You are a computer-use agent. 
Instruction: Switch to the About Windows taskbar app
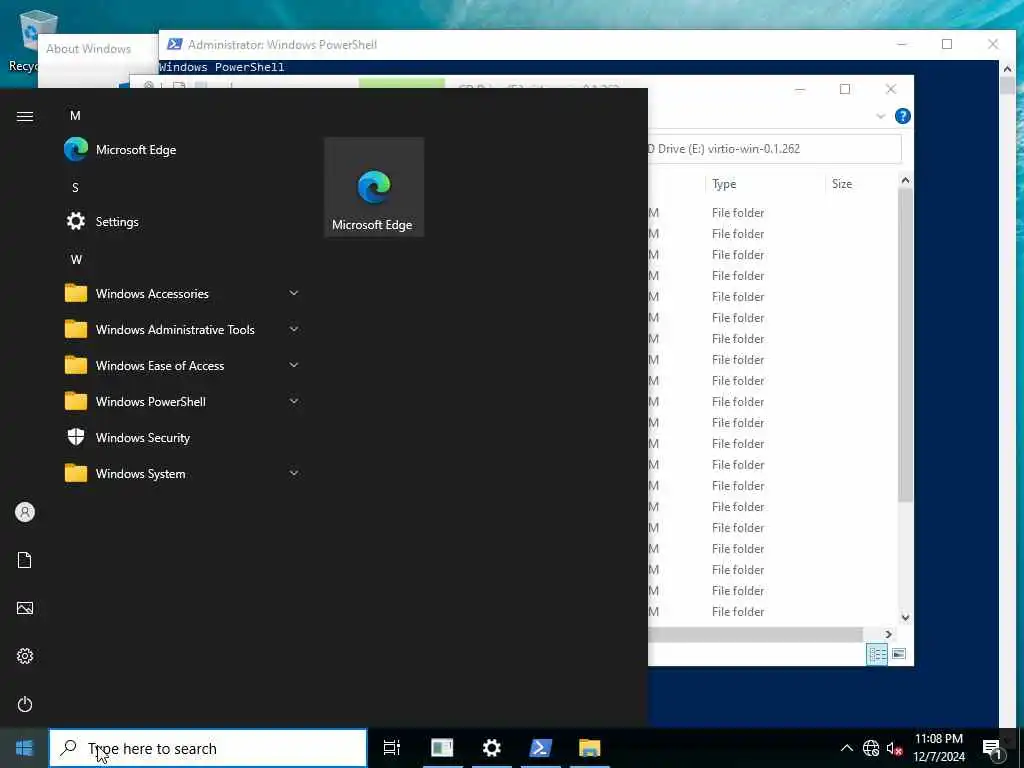click(442, 748)
